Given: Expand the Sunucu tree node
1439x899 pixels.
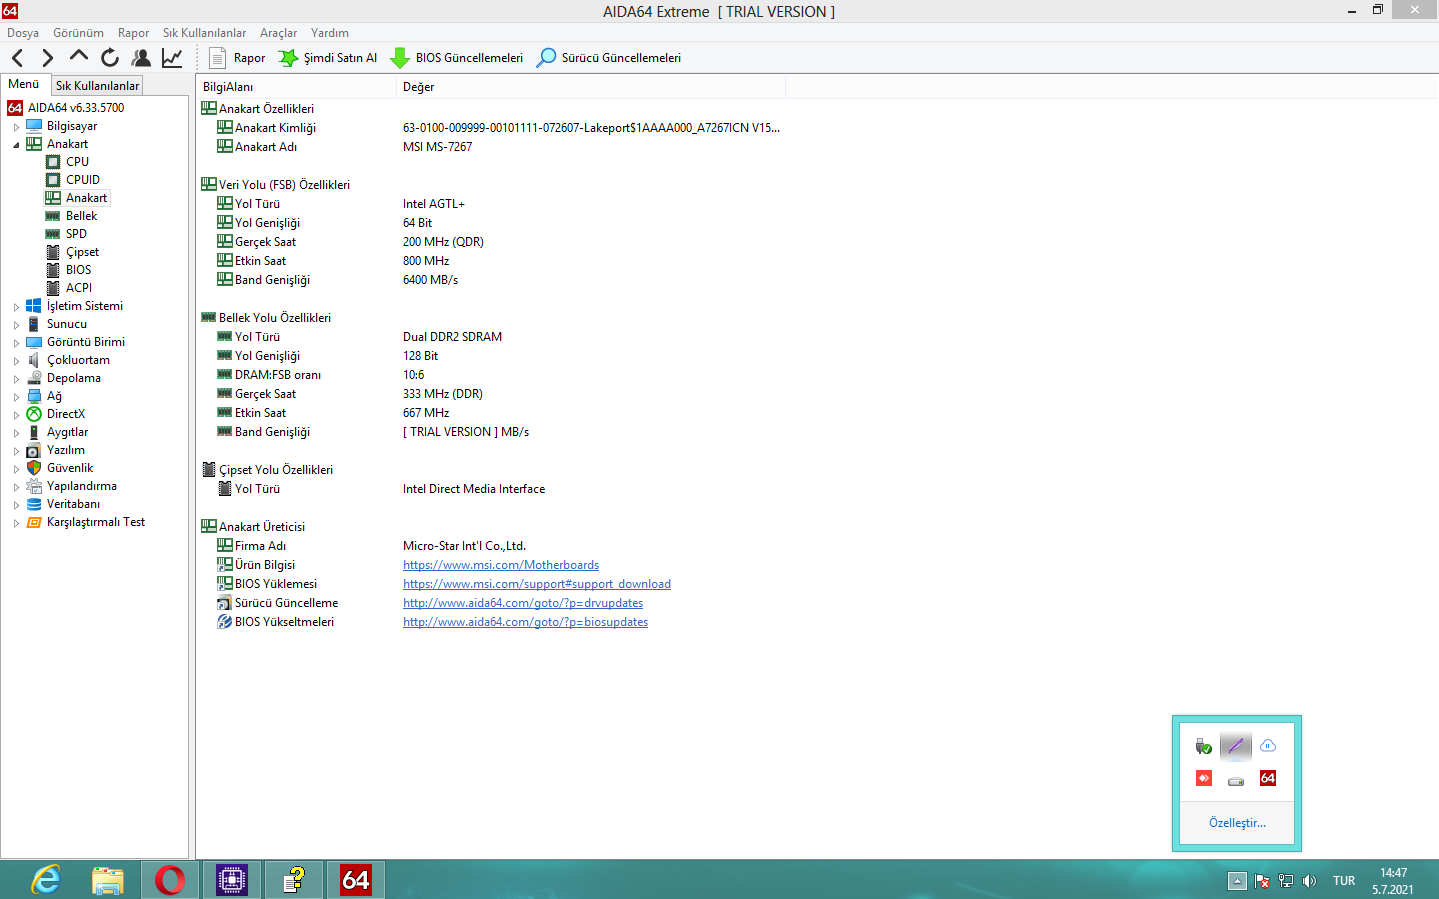Looking at the screenshot, I should [x=16, y=325].
